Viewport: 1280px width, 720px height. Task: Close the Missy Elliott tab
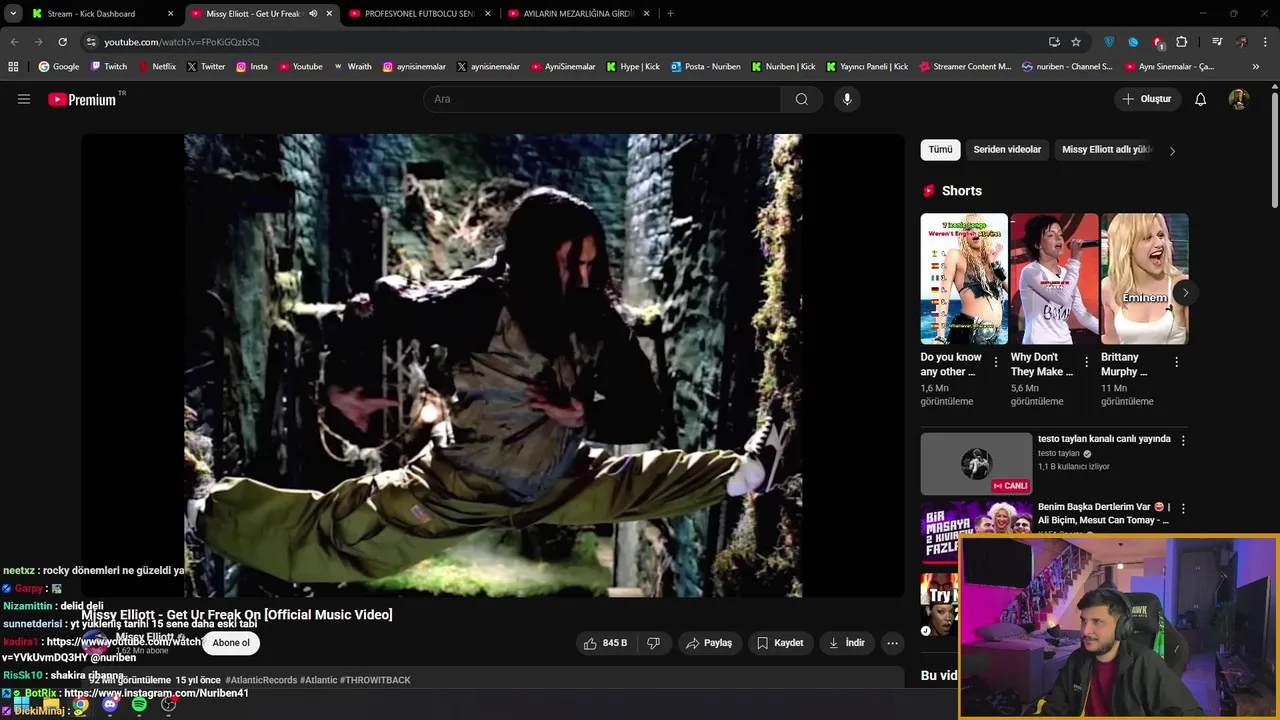click(x=329, y=14)
